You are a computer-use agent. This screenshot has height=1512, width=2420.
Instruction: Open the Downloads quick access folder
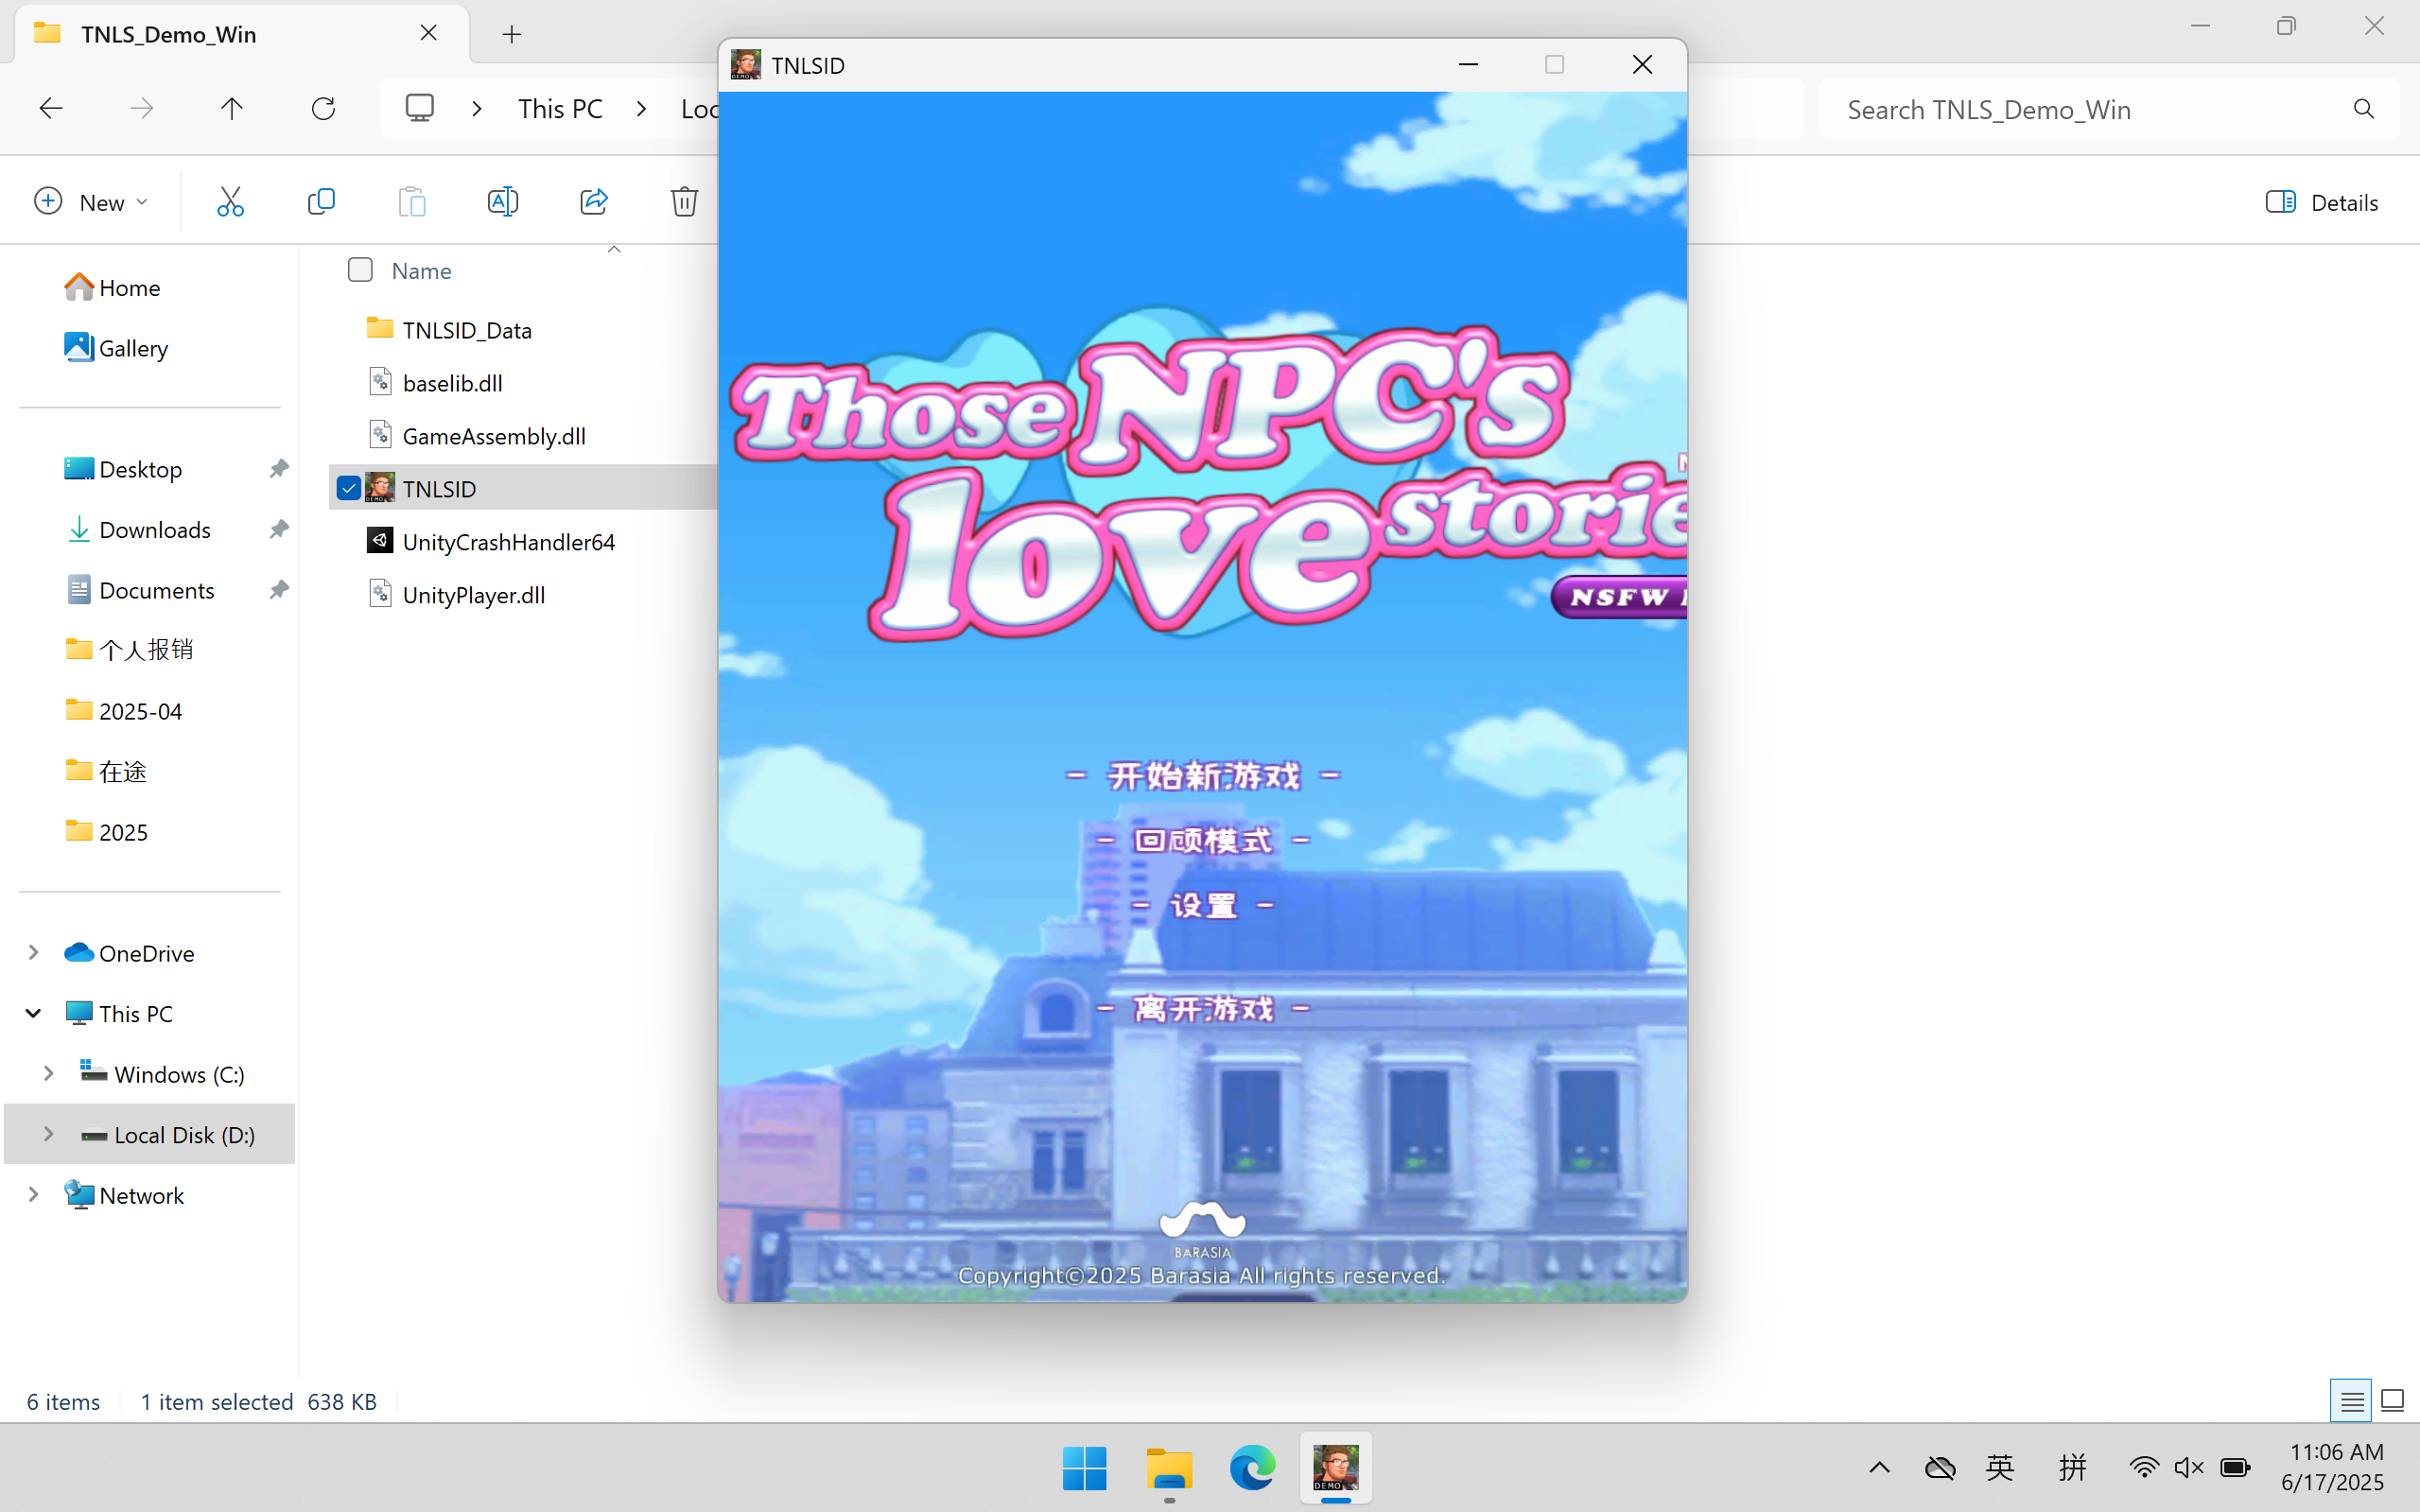pos(137,529)
